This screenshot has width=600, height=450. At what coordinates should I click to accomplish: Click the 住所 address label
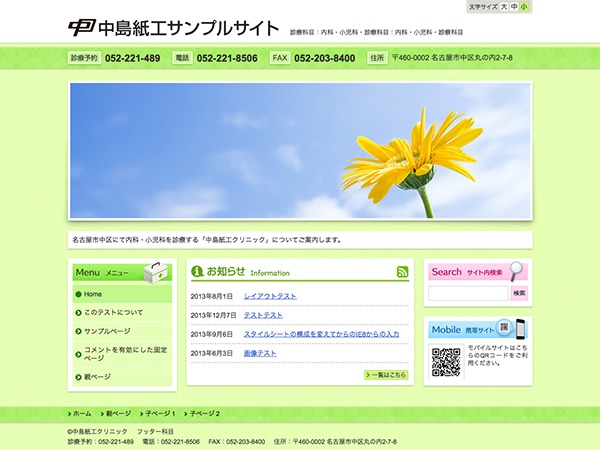tap(377, 58)
